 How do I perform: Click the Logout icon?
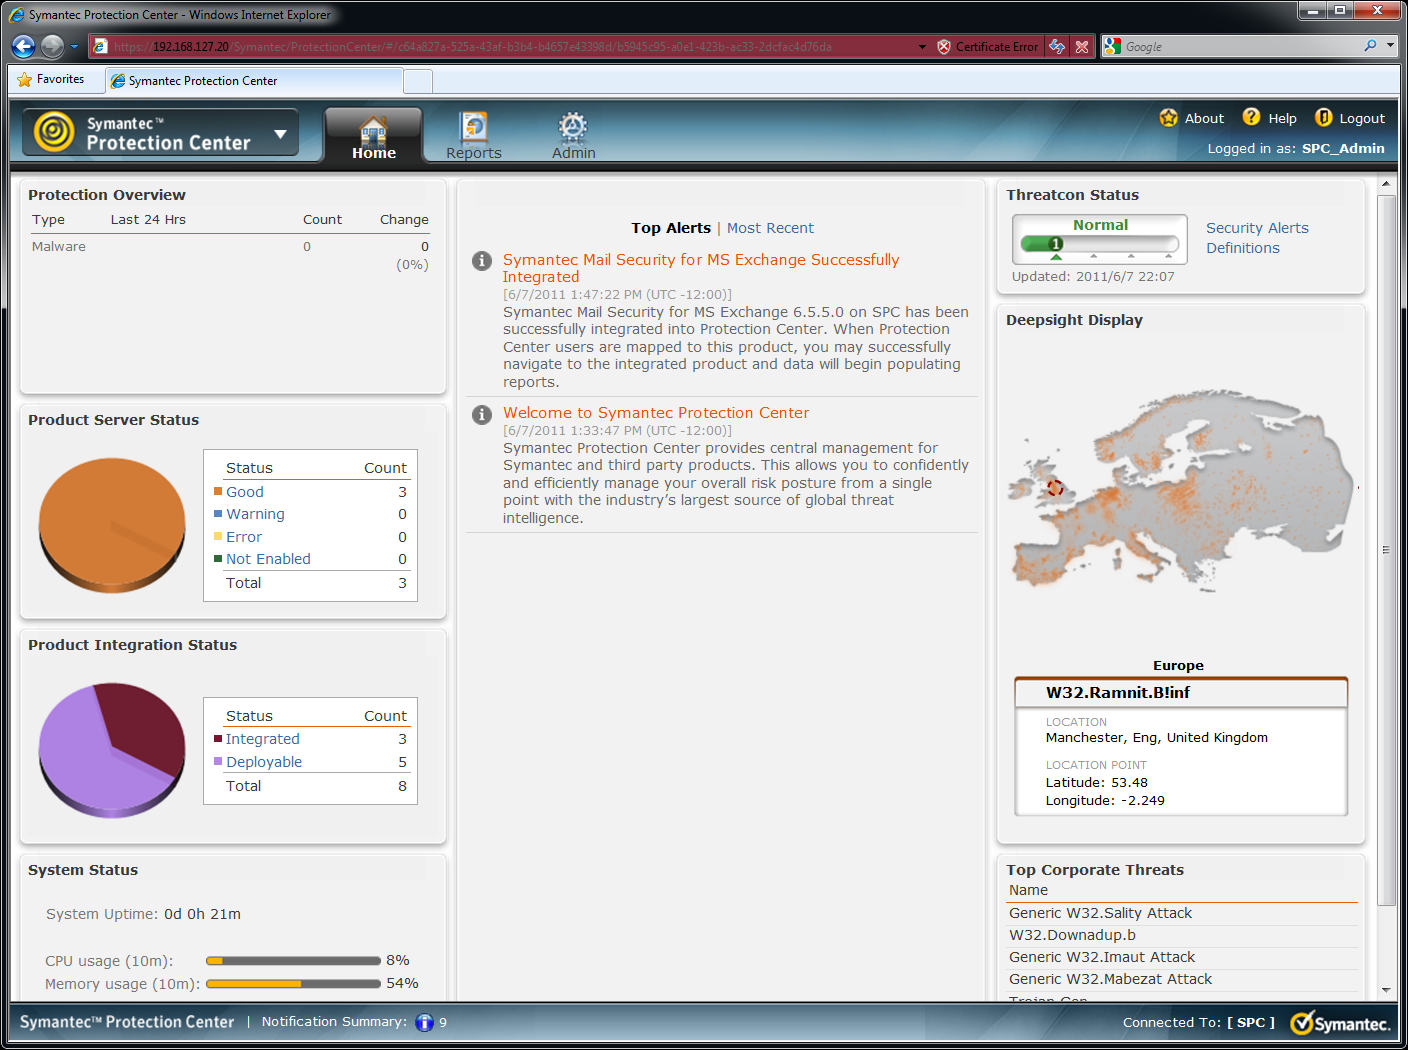[x=1323, y=117]
